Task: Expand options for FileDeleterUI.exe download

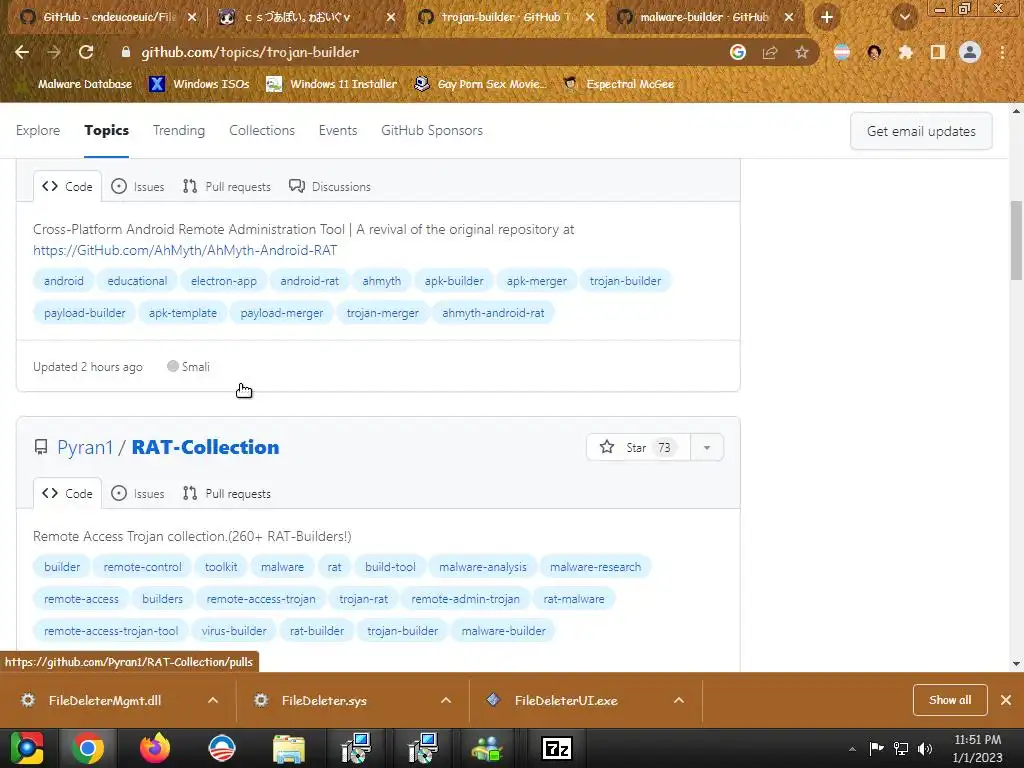Action: pos(679,701)
